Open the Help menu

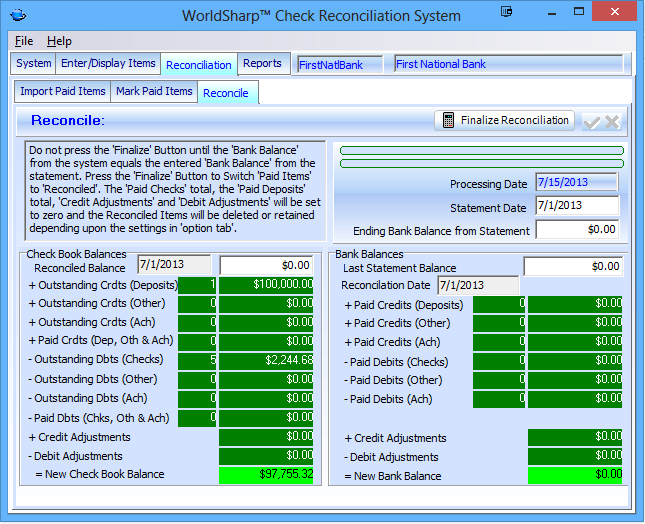(59, 41)
